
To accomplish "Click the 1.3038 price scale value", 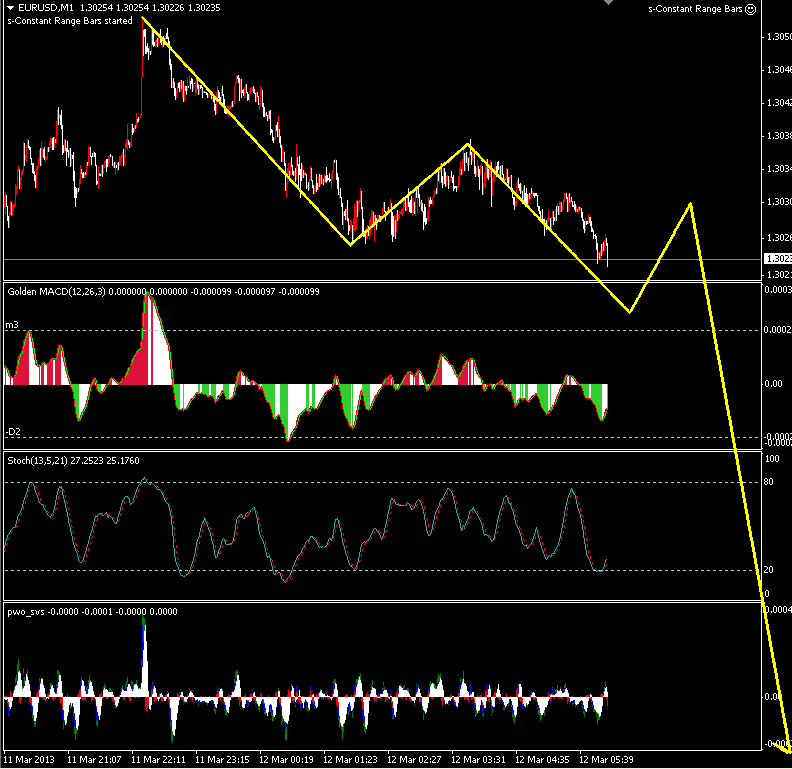I will (x=779, y=135).
